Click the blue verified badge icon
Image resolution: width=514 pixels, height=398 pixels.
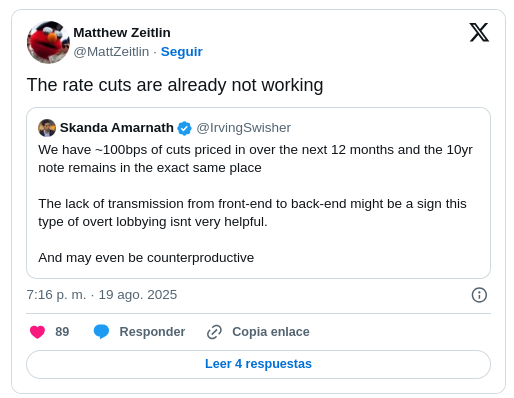click(184, 128)
